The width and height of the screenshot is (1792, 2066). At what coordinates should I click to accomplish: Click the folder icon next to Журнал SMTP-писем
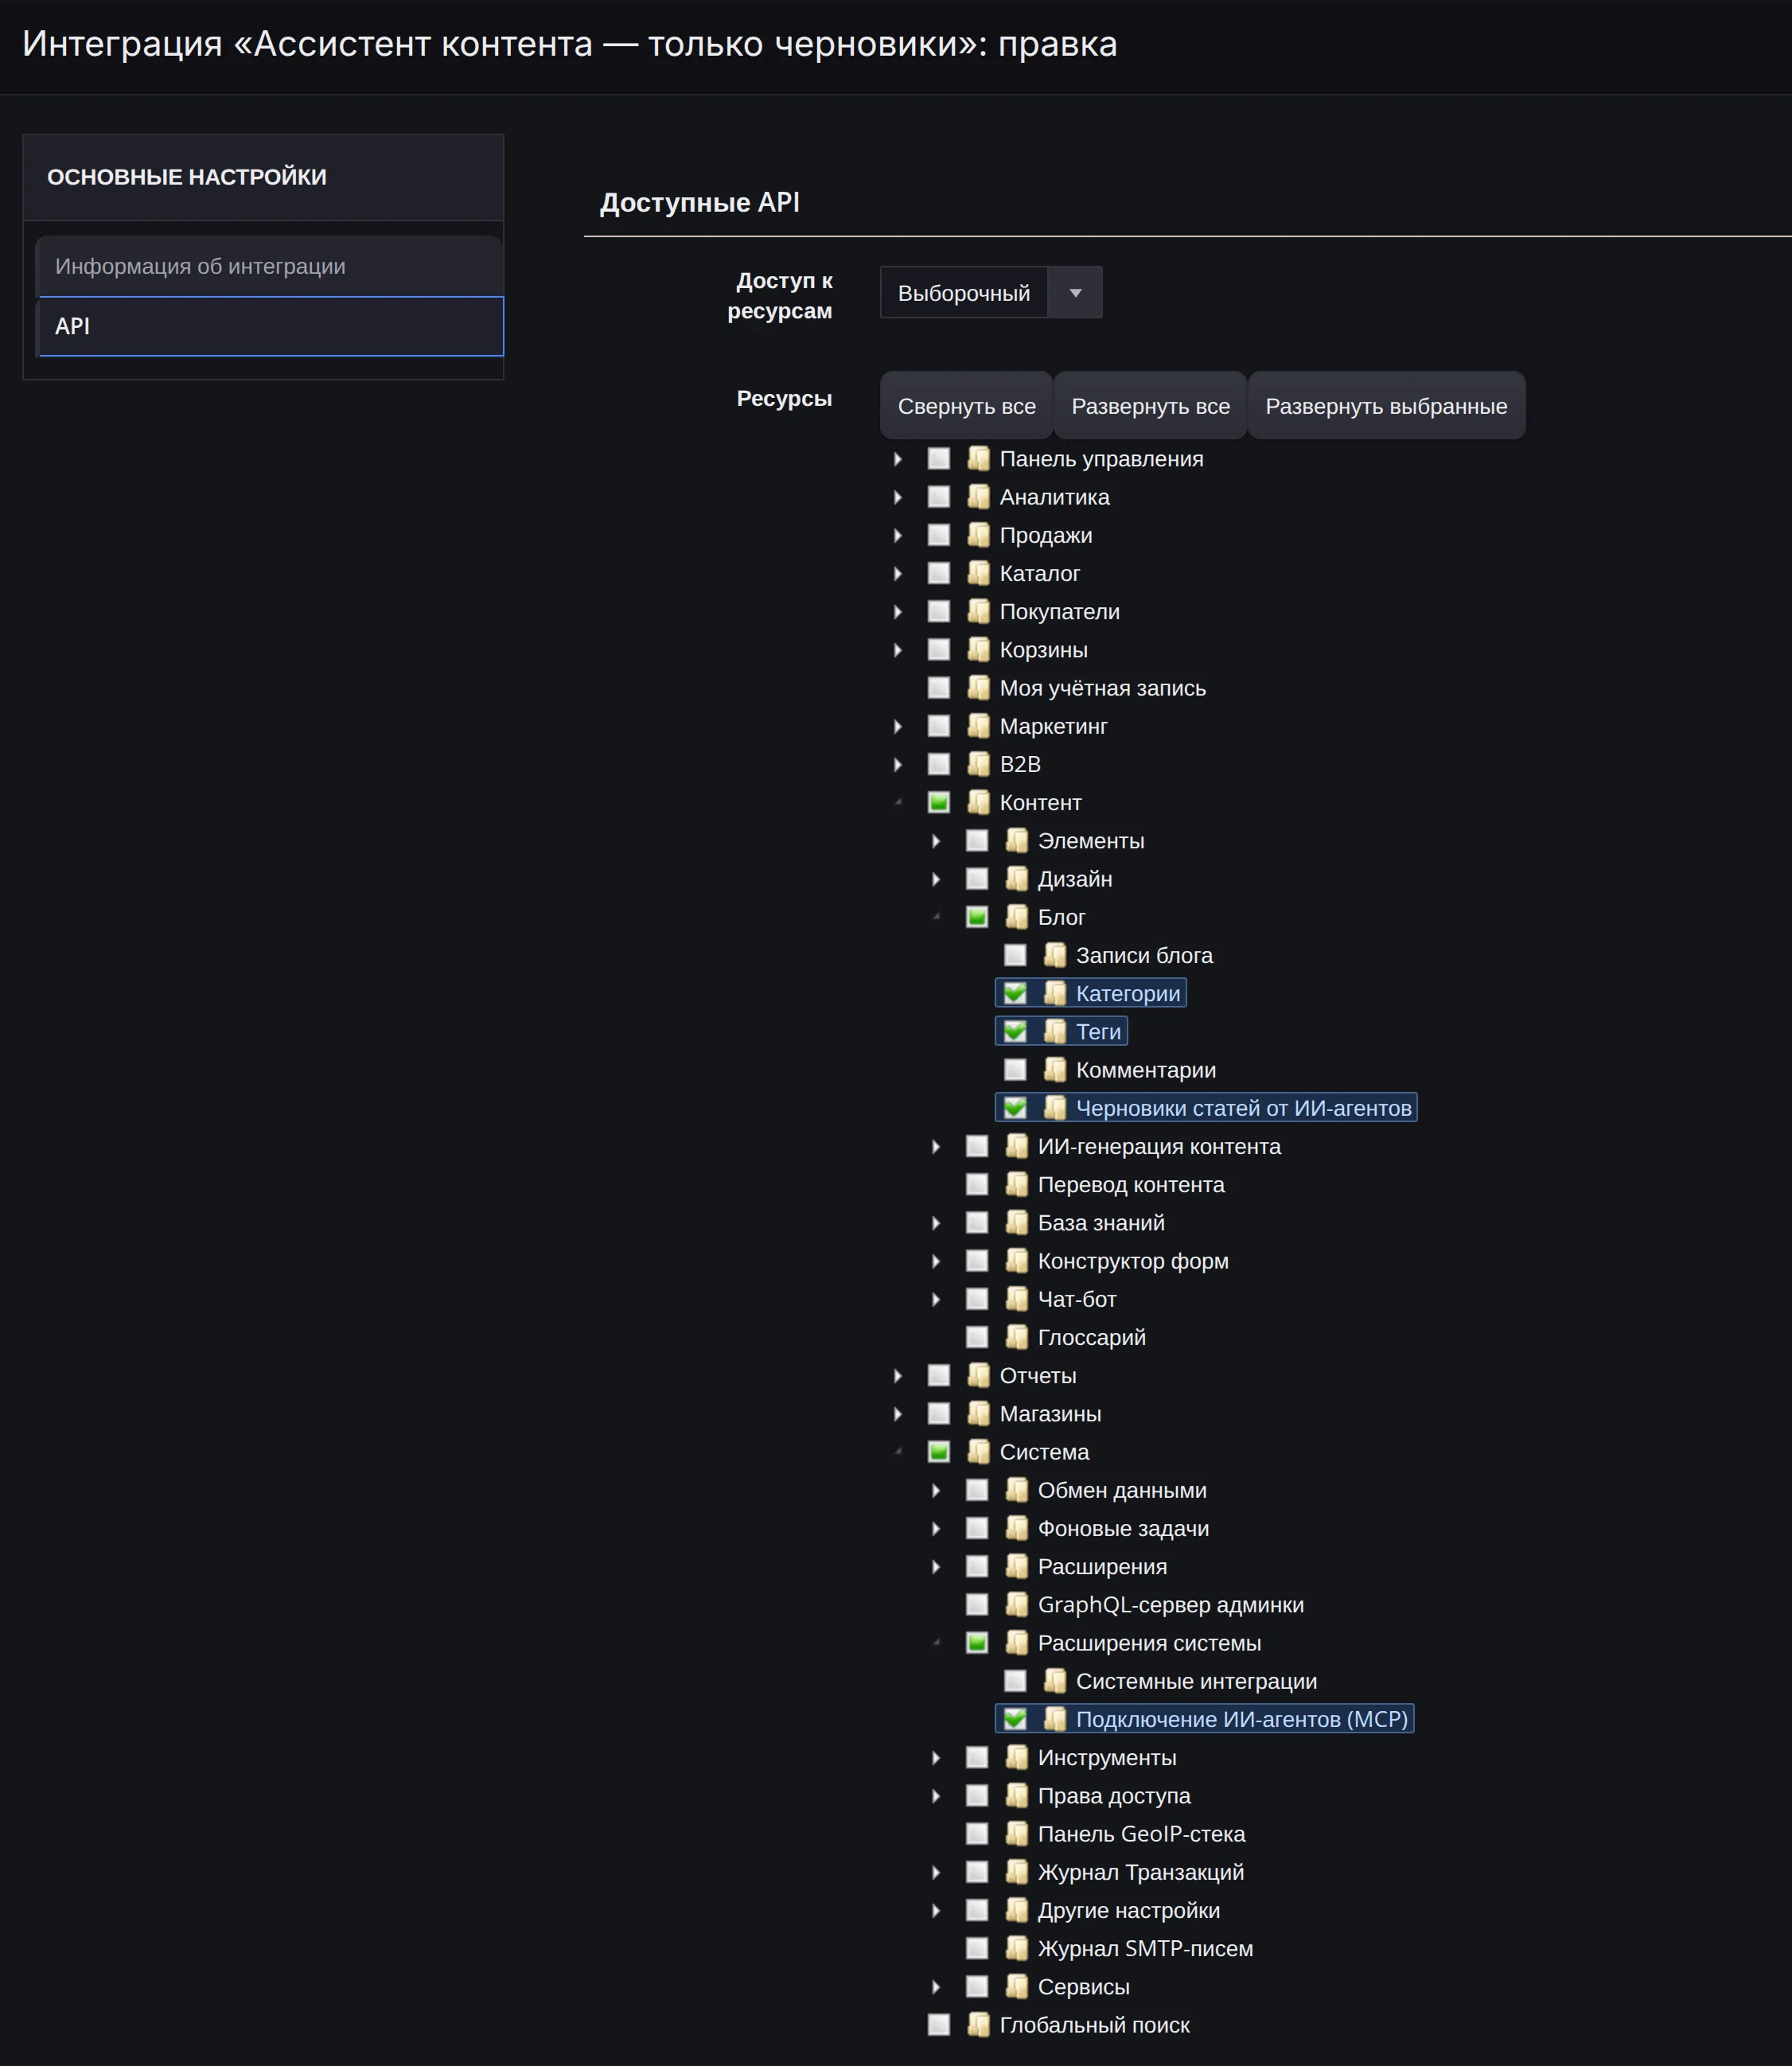pyautogui.click(x=1016, y=1948)
